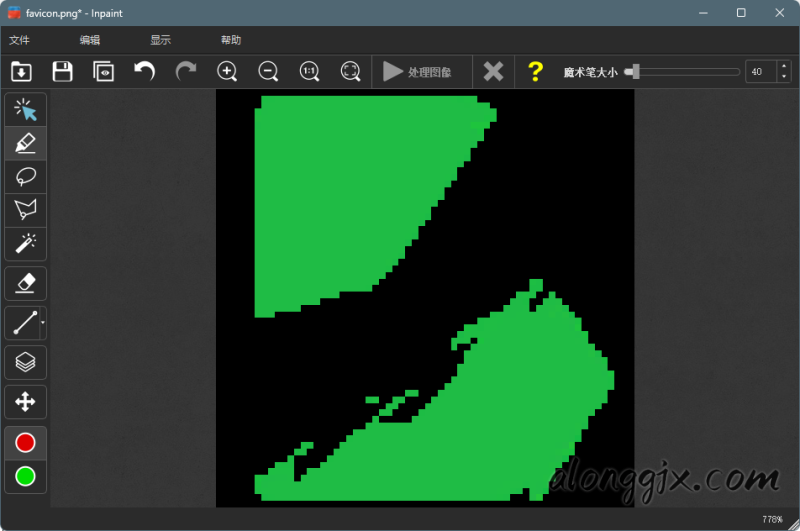Toggle the Marker brush tool
Image resolution: width=800 pixels, height=531 pixels.
coord(26,143)
